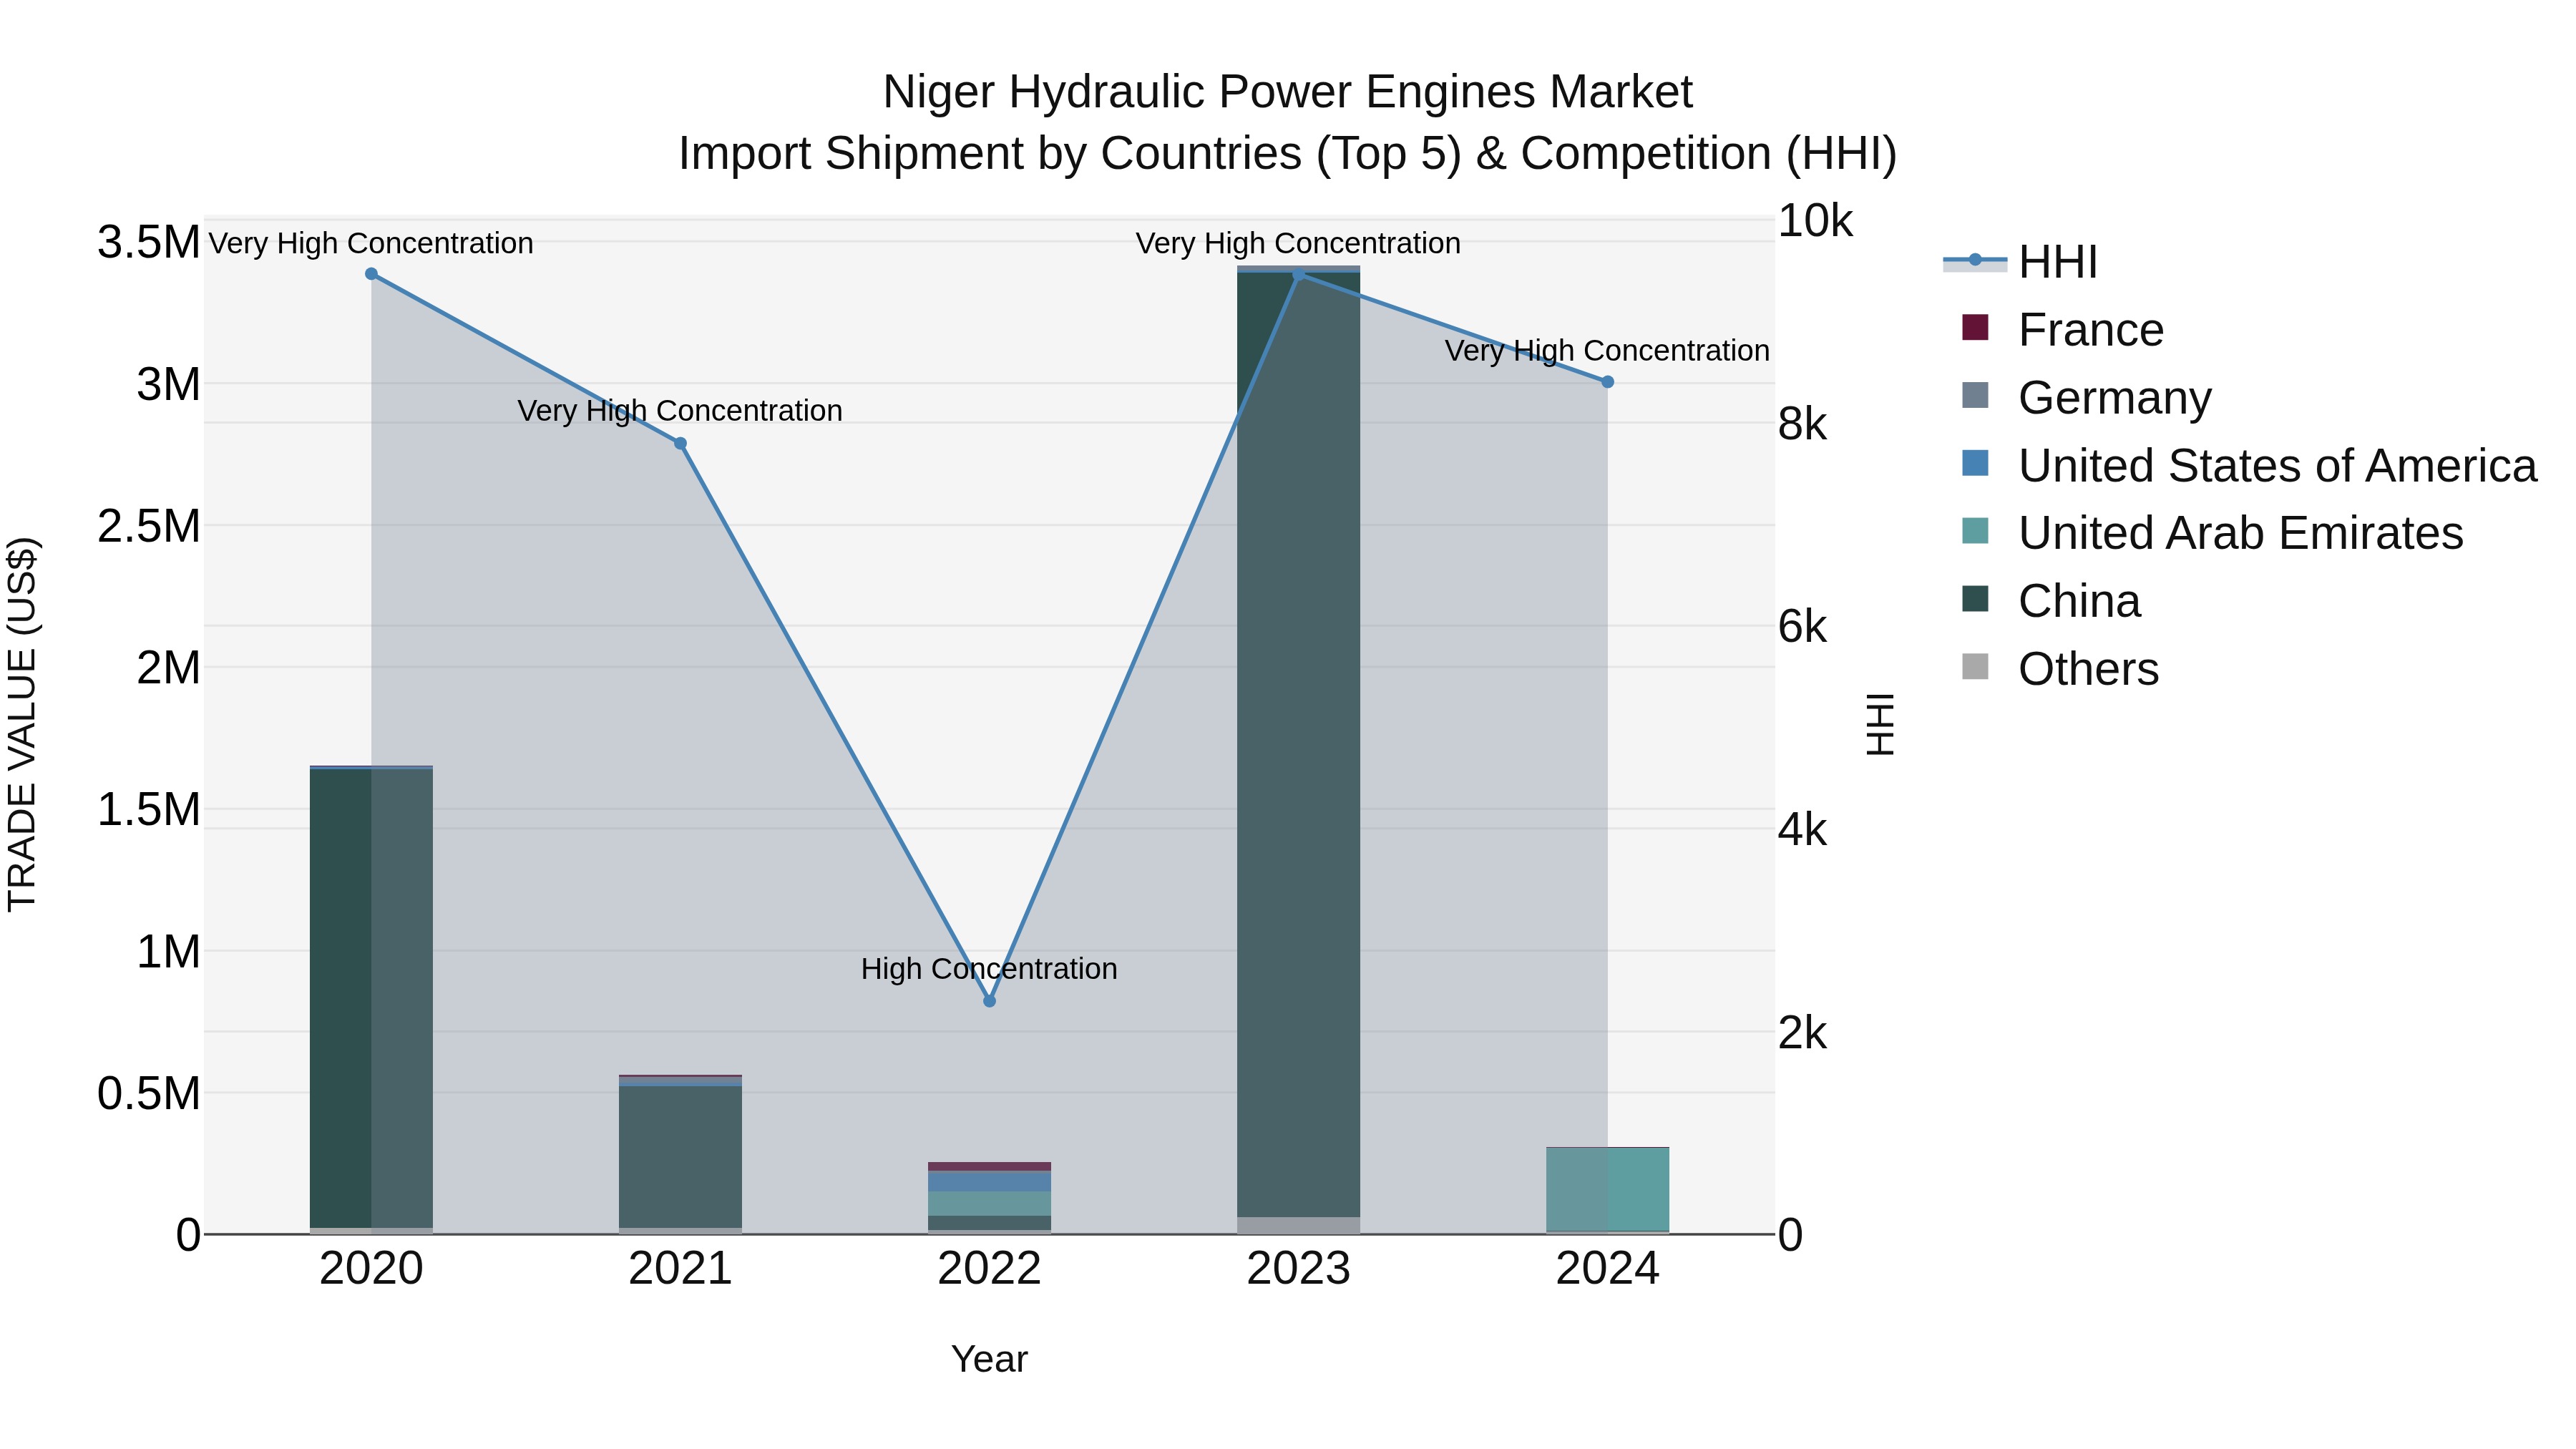Select the 2023 HHI data point
Image resolution: width=2576 pixels, height=1449 pixels.
click(x=1298, y=275)
